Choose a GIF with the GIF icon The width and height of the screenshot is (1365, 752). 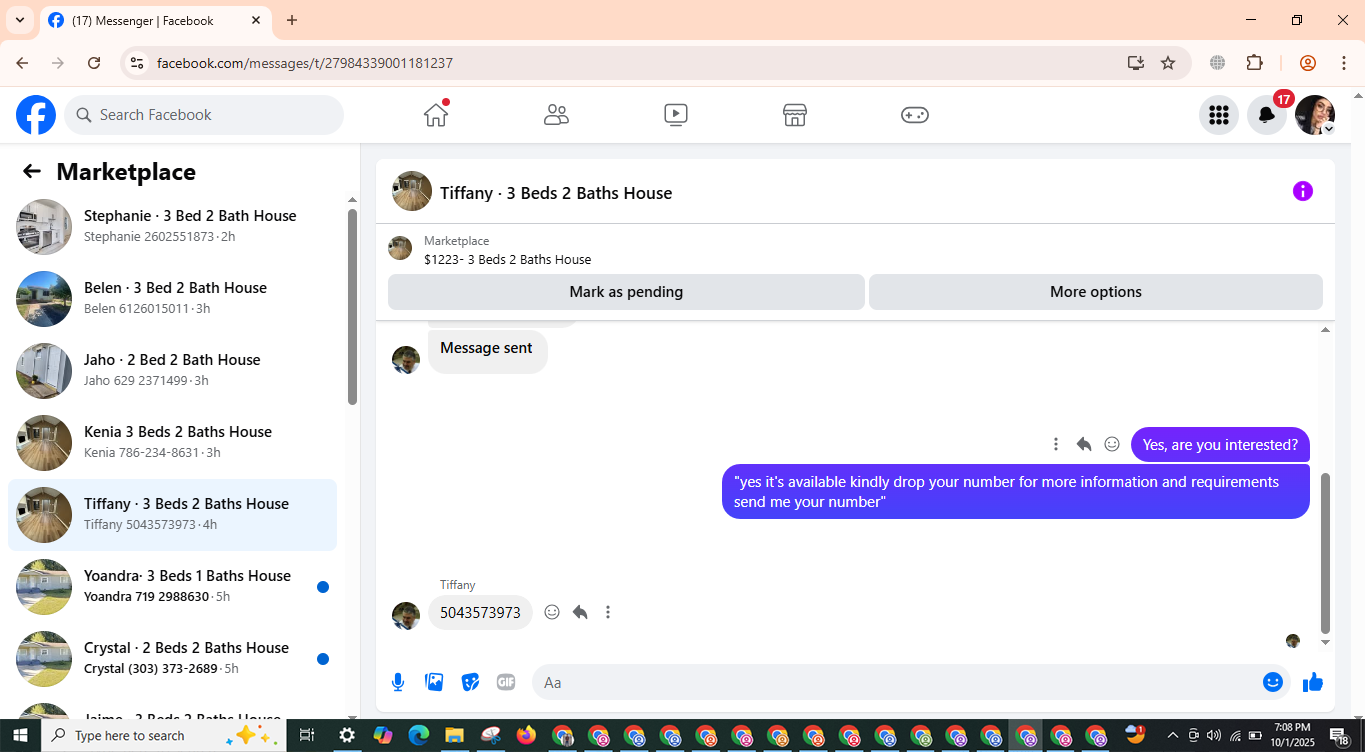(506, 682)
